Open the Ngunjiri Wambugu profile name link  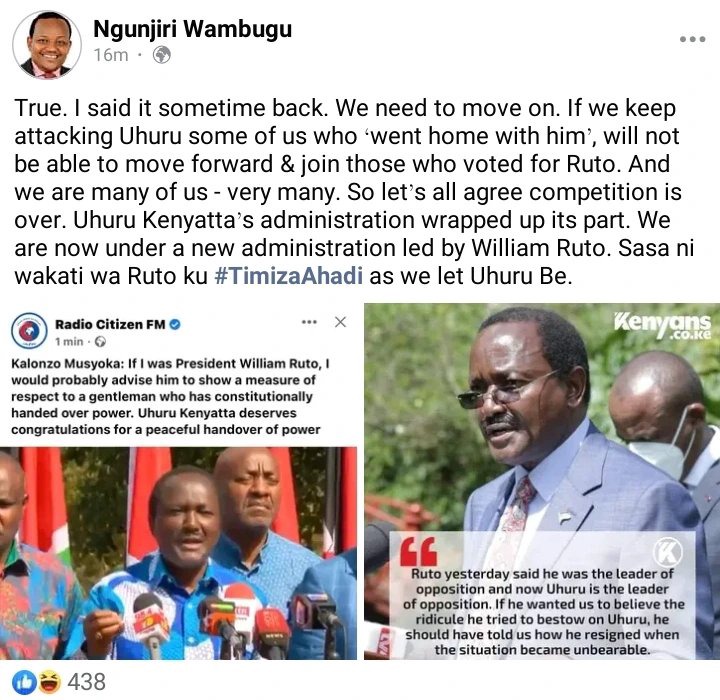pyautogui.click(x=192, y=28)
